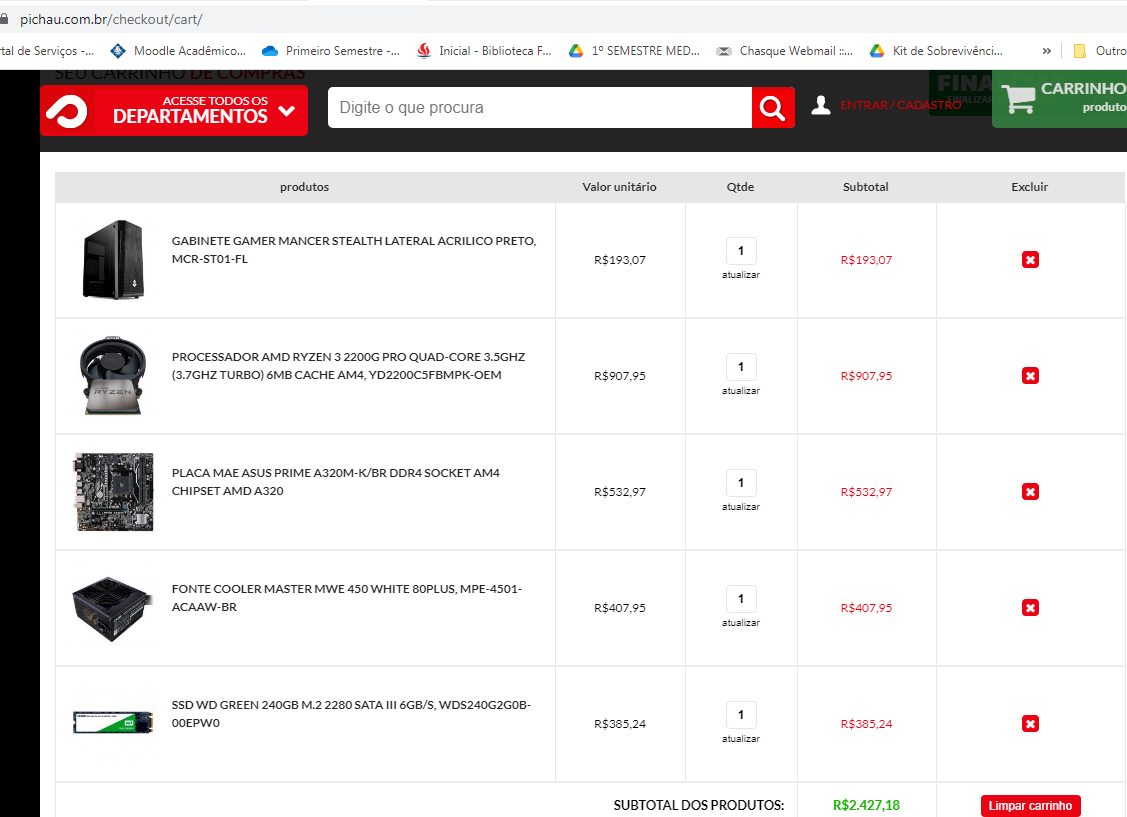The image size is (1127, 817).
Task: Open Placa Mae ASUS Prime A320M-K link
Action: (336, 482)
